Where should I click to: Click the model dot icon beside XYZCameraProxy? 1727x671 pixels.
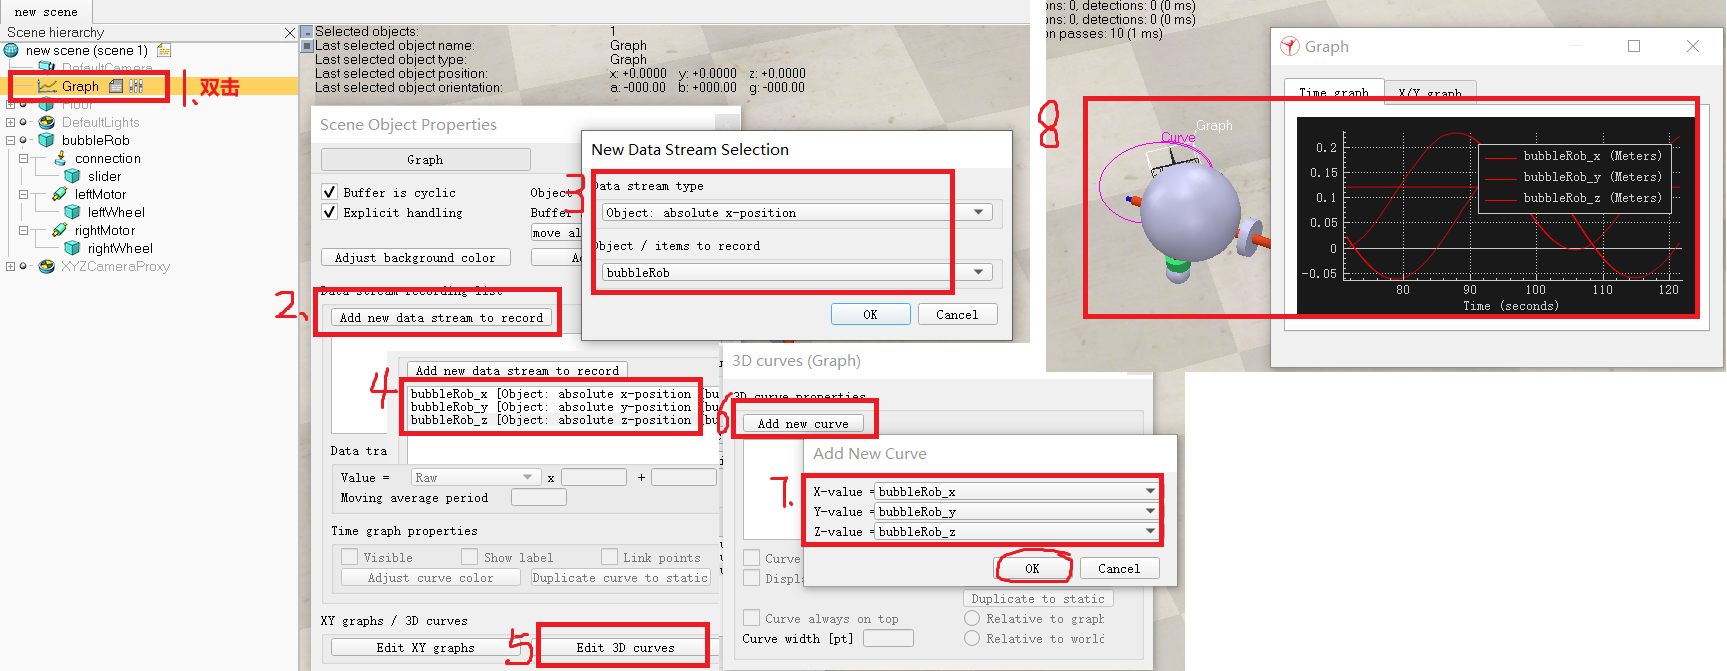[23, 266]
